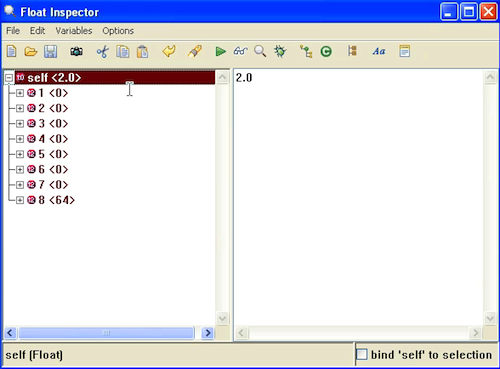This screenshot has width=500, height=369.
Task: Expand tree node 6 <0>
Action: tap(20, 170)
